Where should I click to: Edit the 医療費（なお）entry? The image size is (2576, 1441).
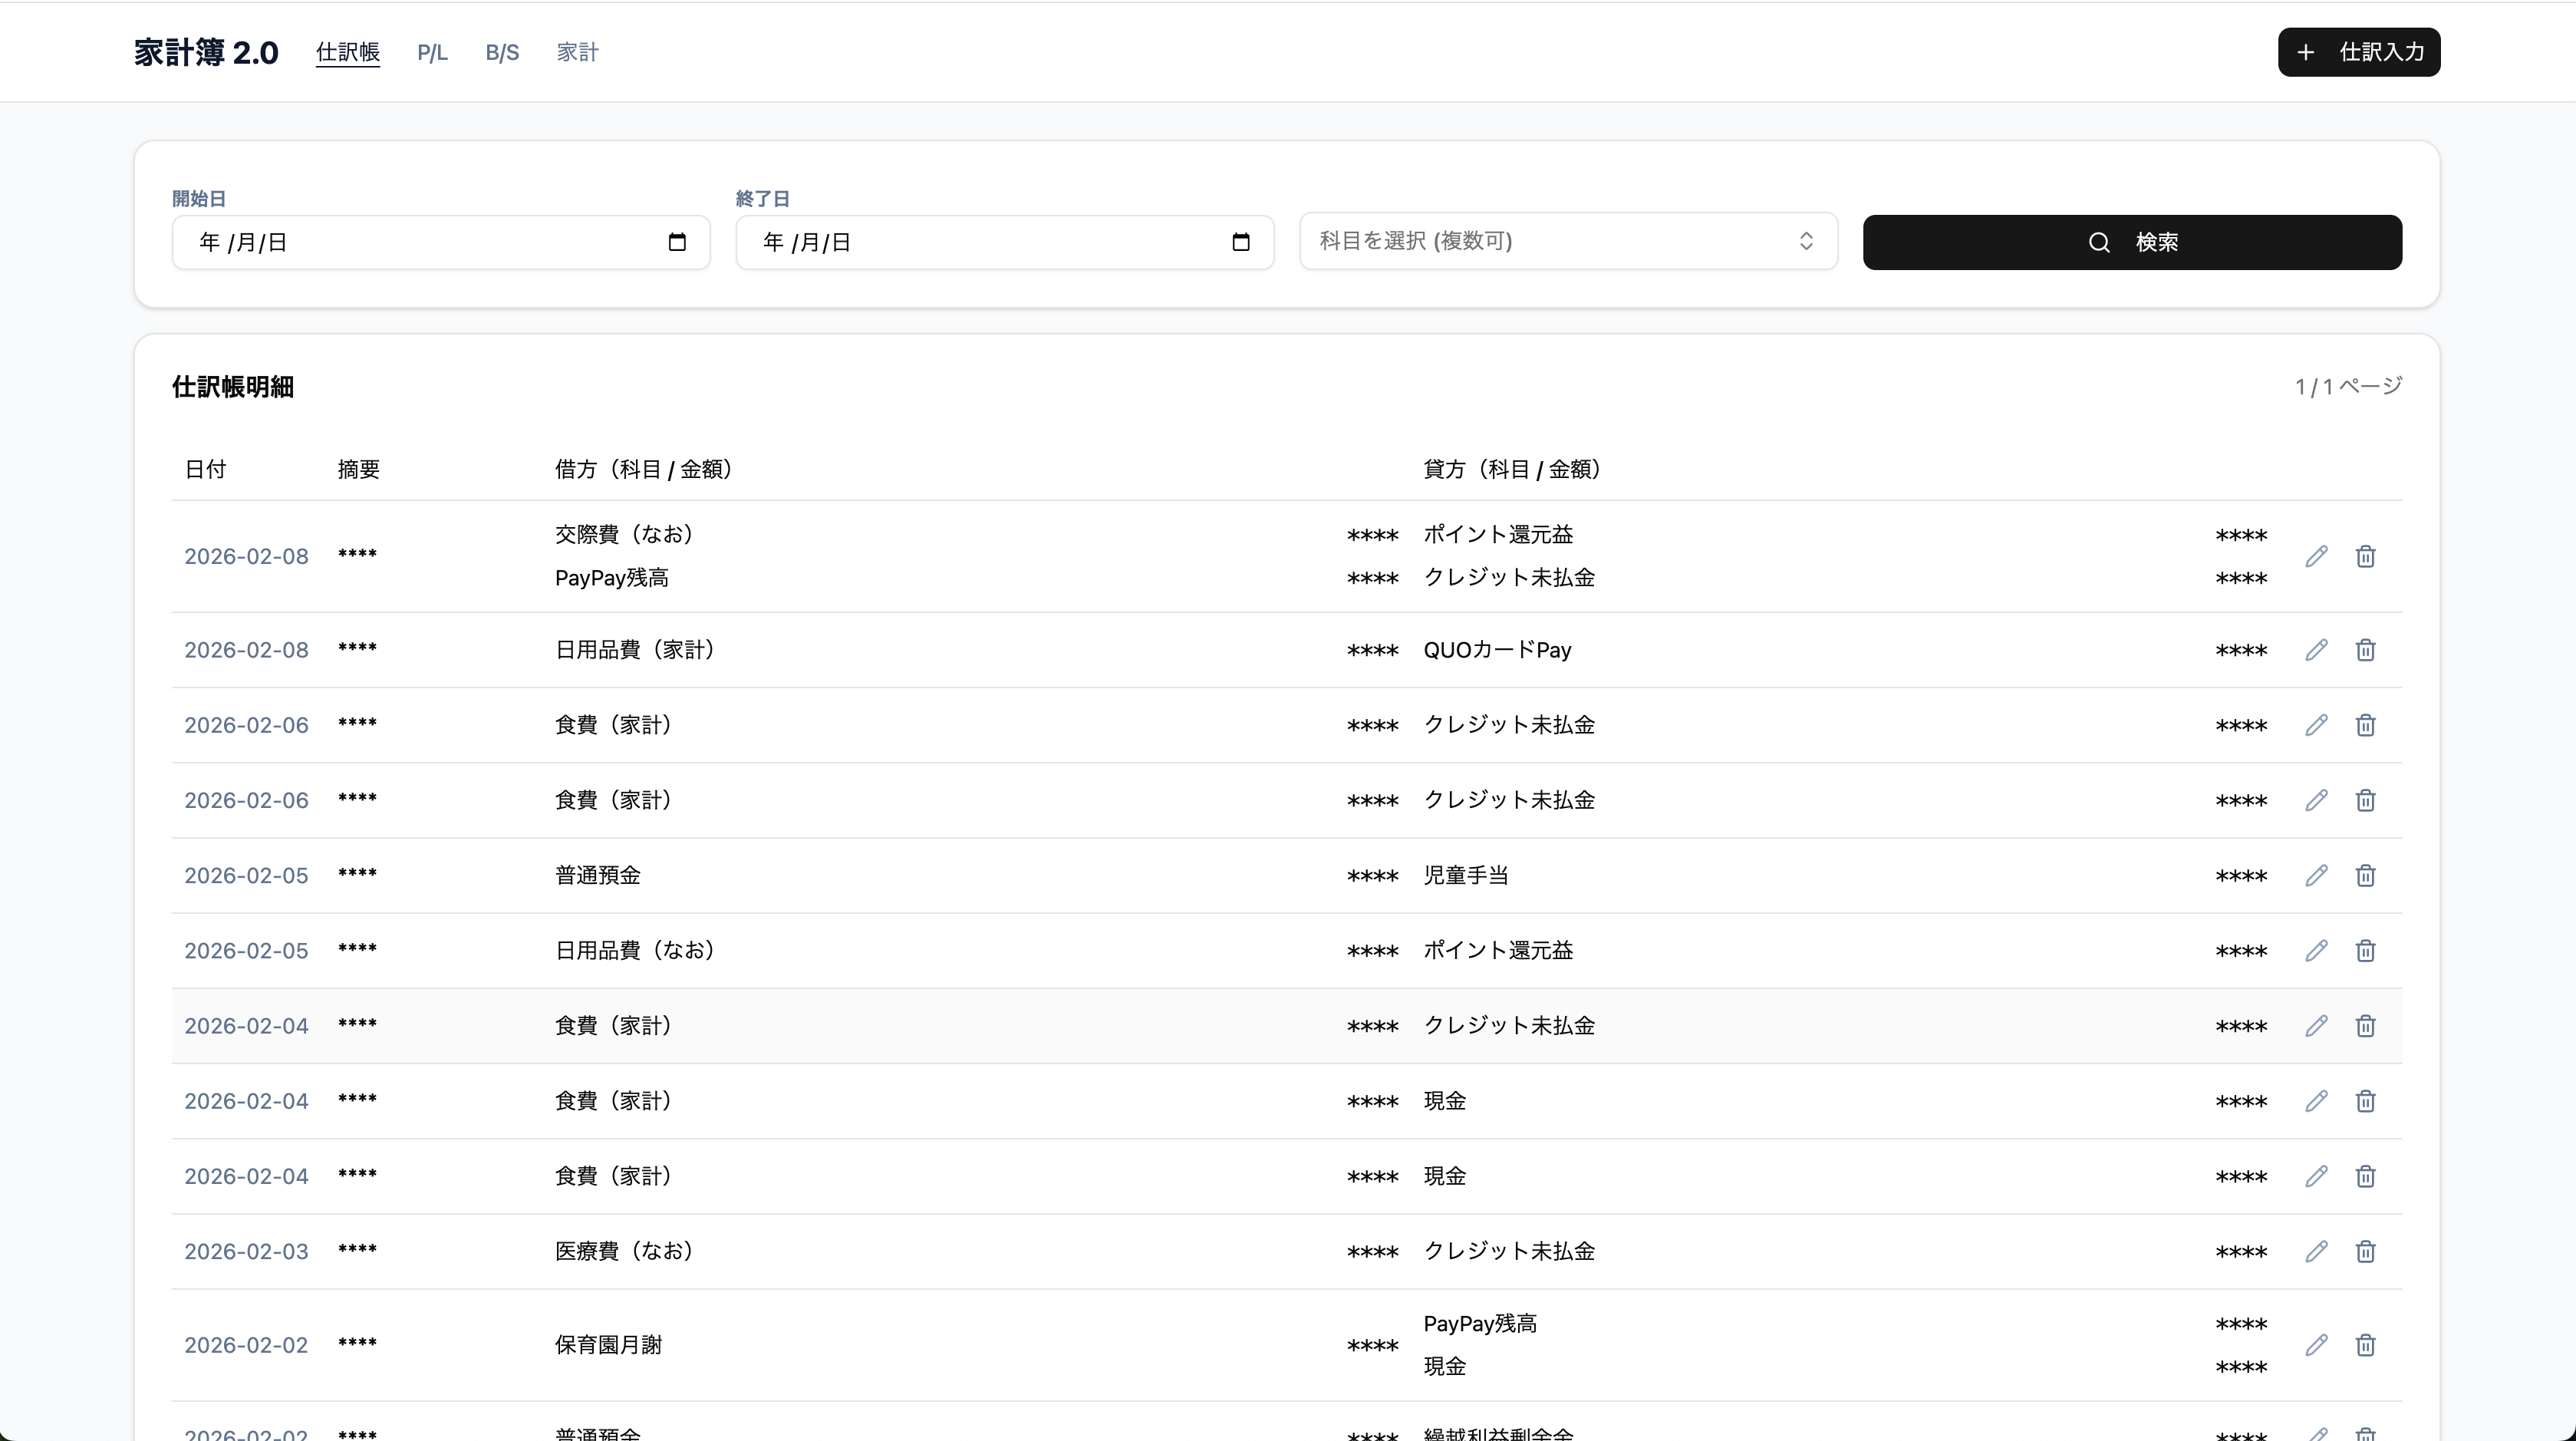(x=2316, y=1251)
